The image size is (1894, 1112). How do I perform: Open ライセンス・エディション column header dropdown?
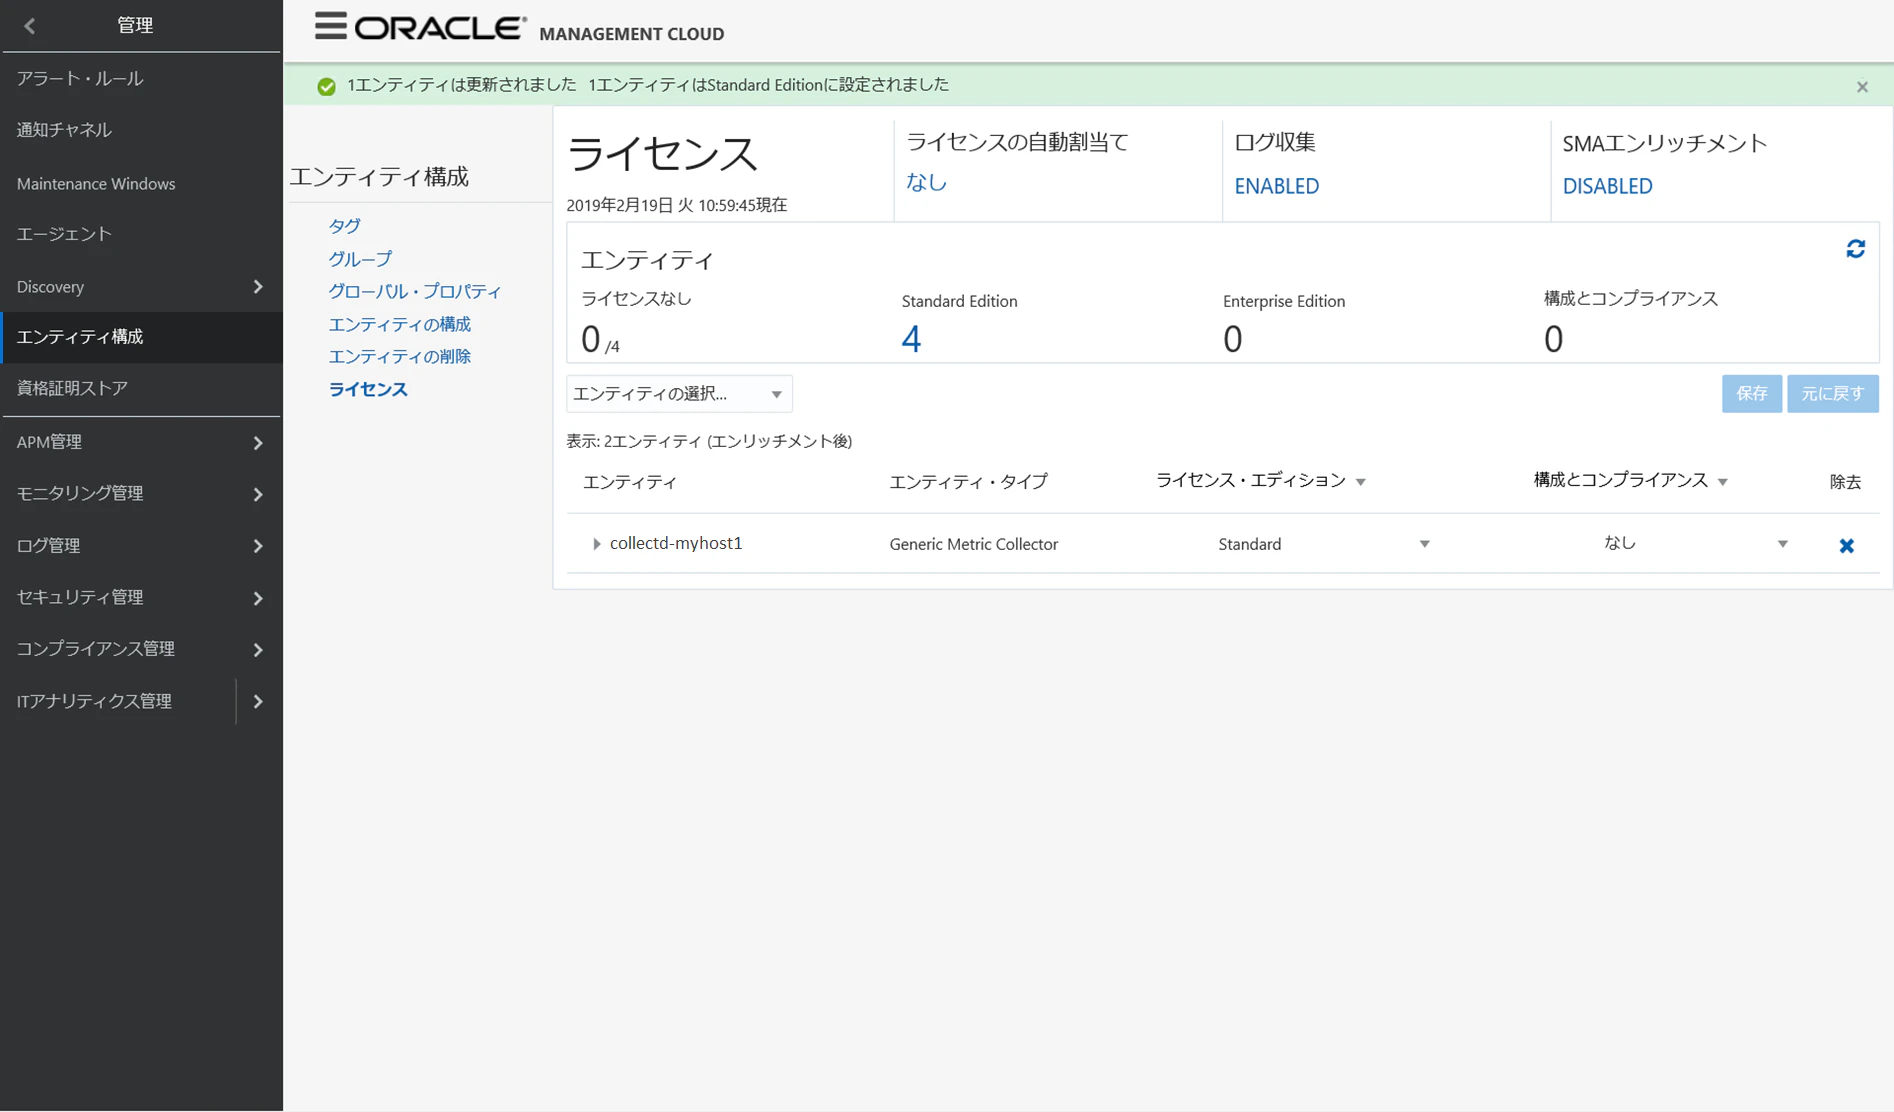(1360, 482)
